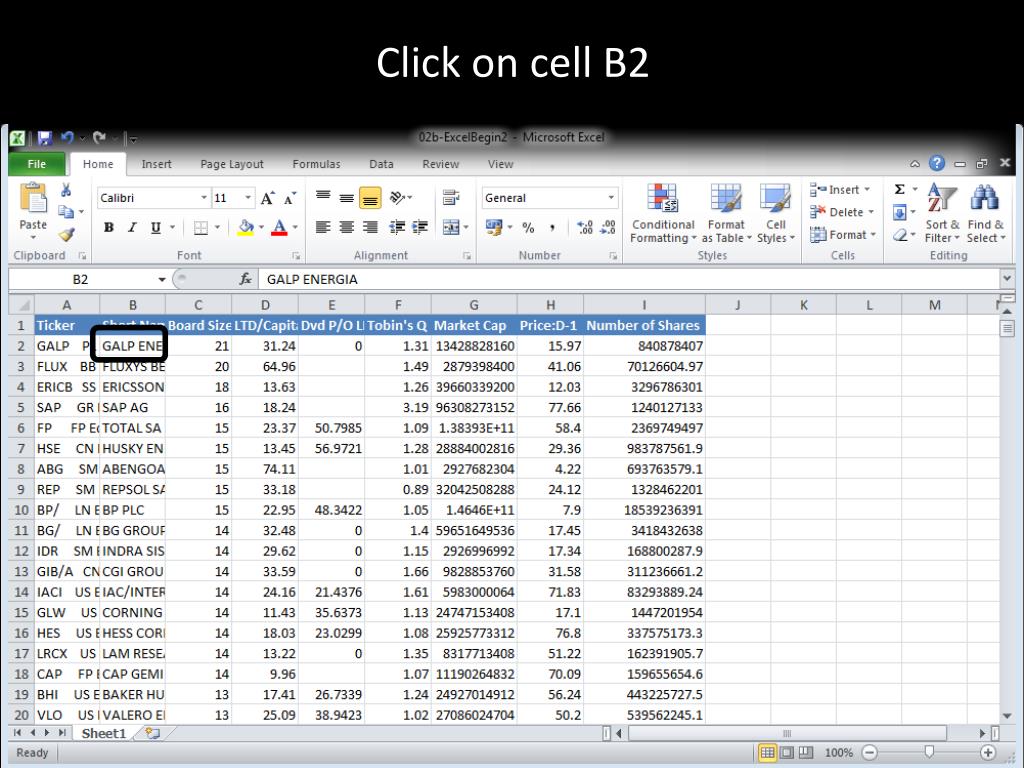Switch to the Formulas ribbon tab
The width and height of the screenshot is (1024, 768).
pos(316,164)
